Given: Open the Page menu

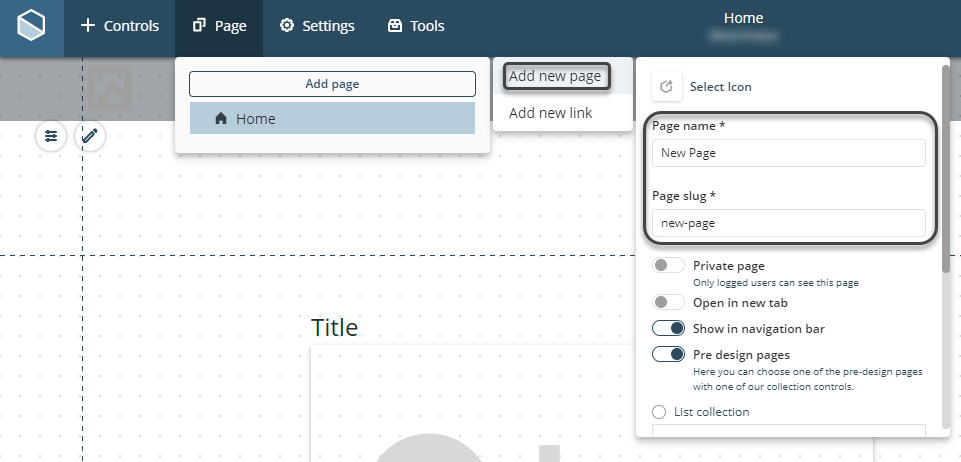Looking at the screenshot, I should pyautogui.click(x=219, y=26).
